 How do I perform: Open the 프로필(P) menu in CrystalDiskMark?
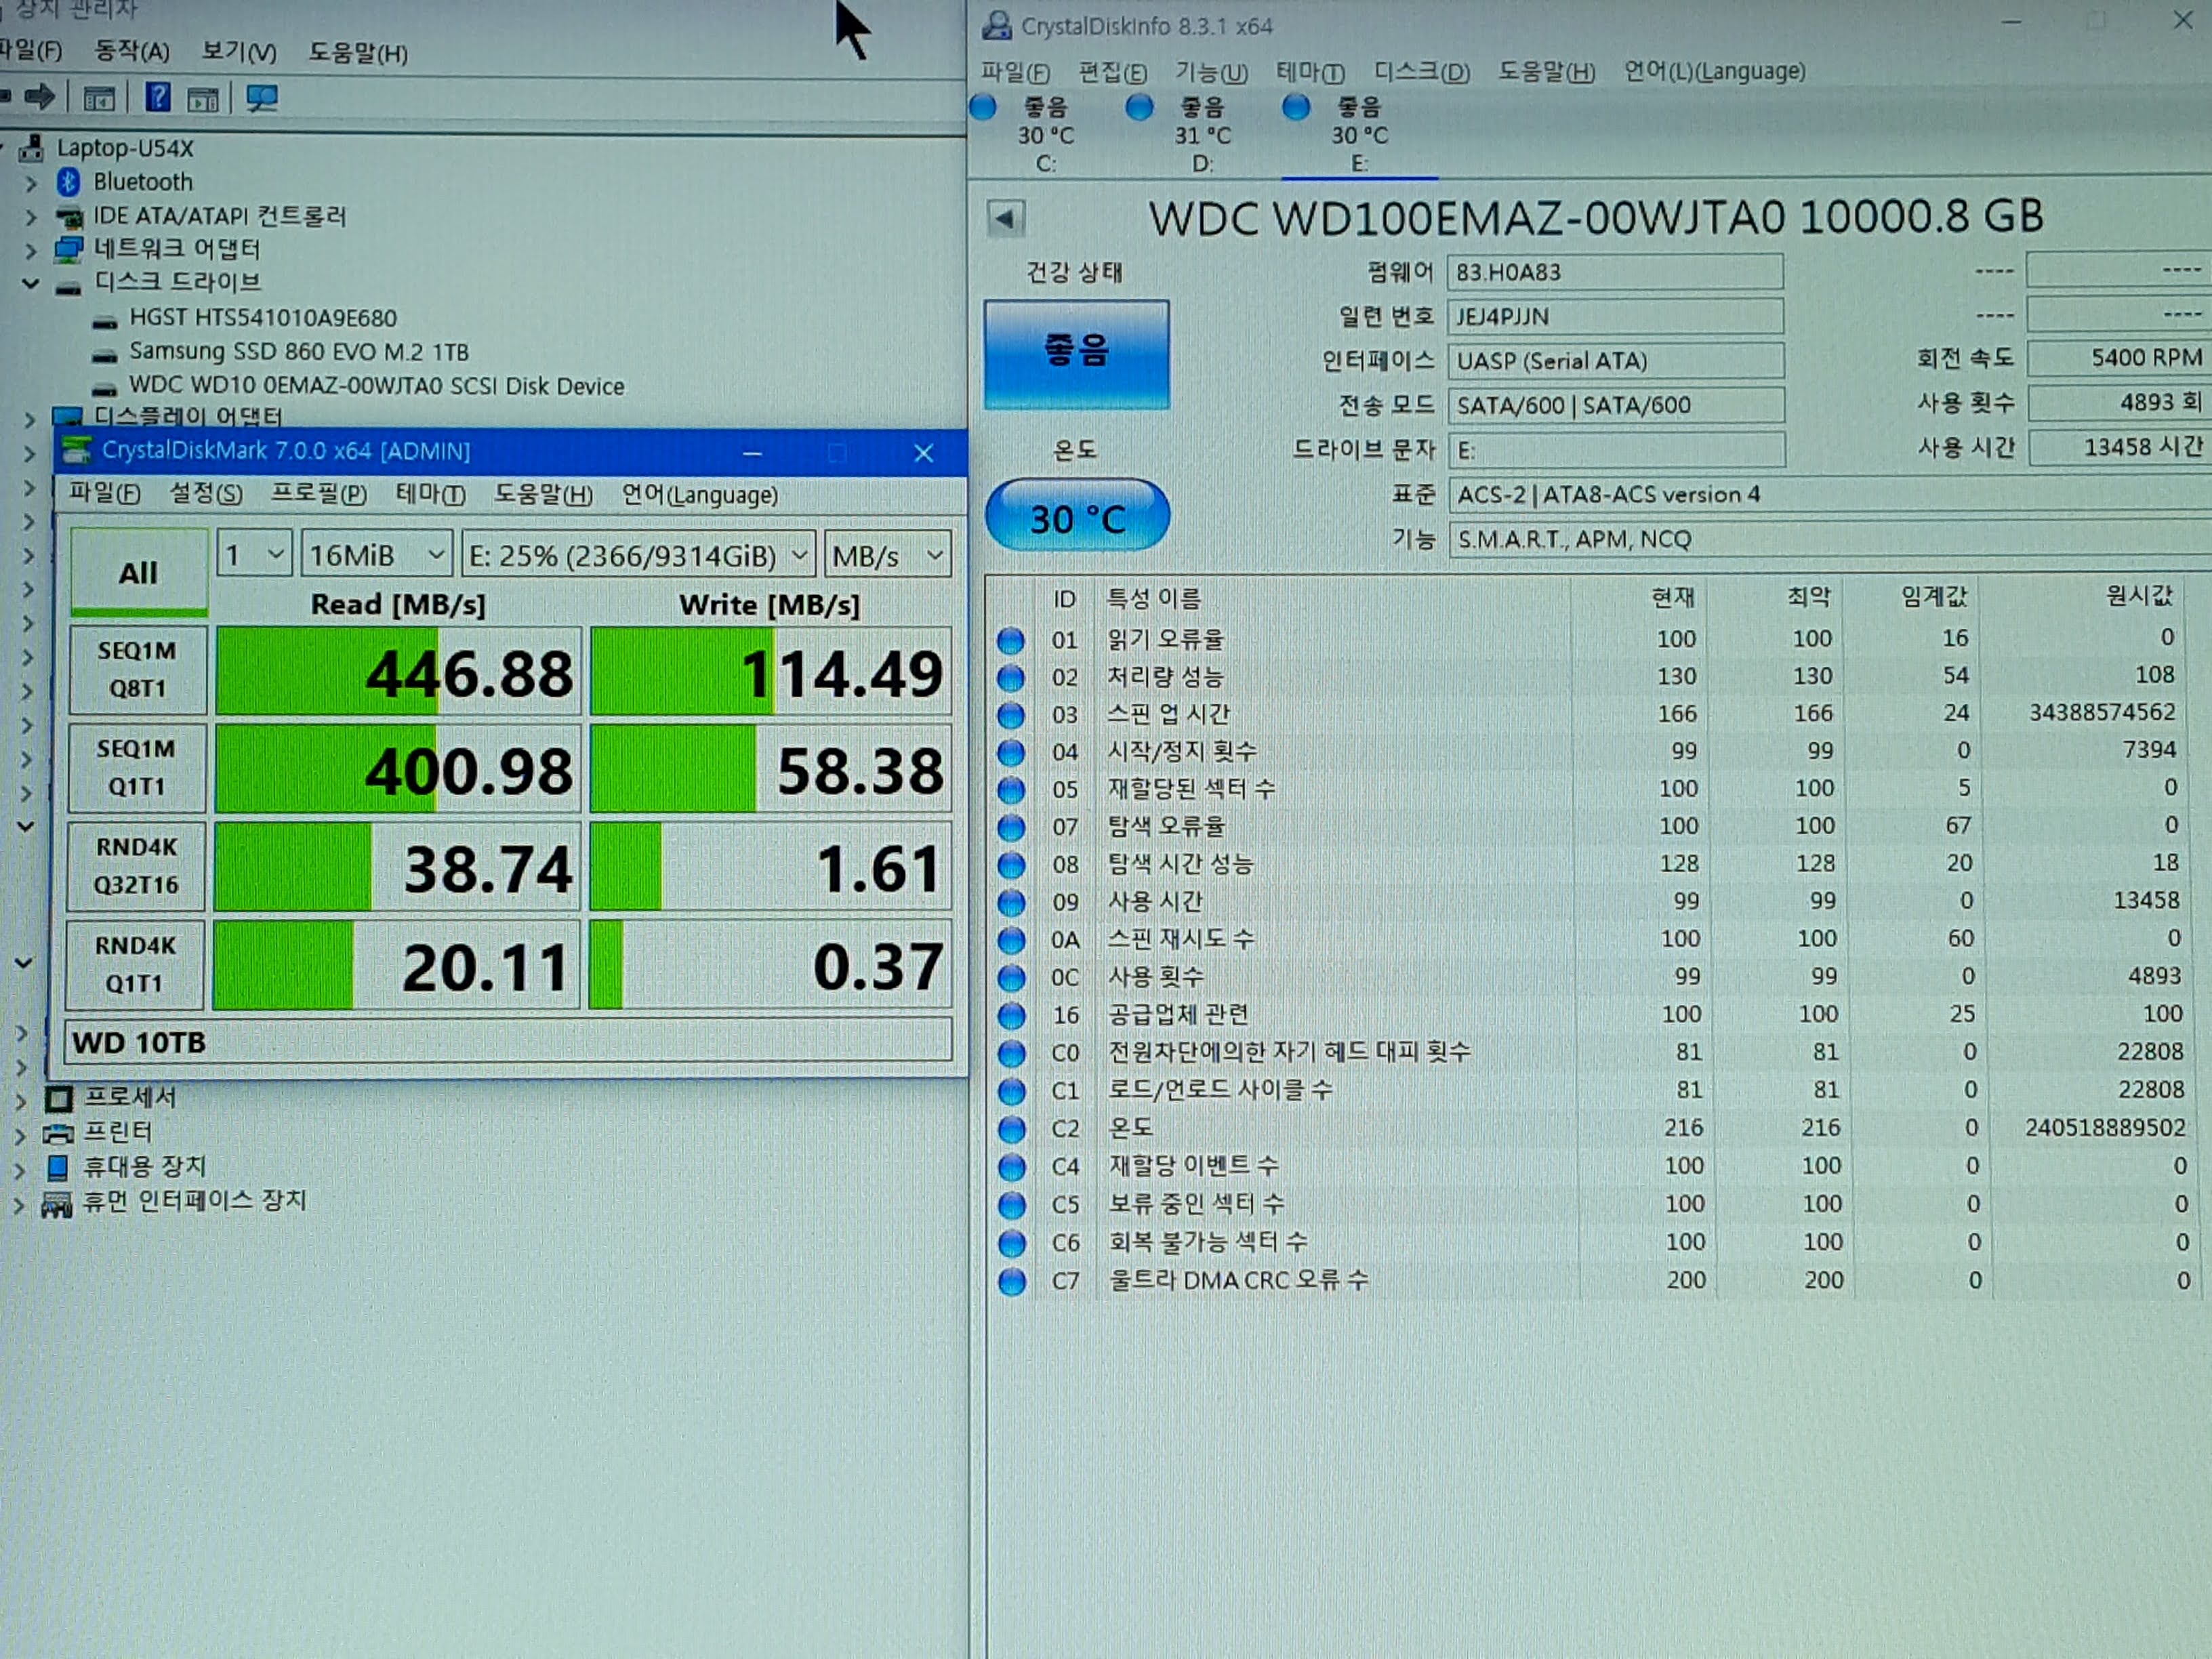319,494
